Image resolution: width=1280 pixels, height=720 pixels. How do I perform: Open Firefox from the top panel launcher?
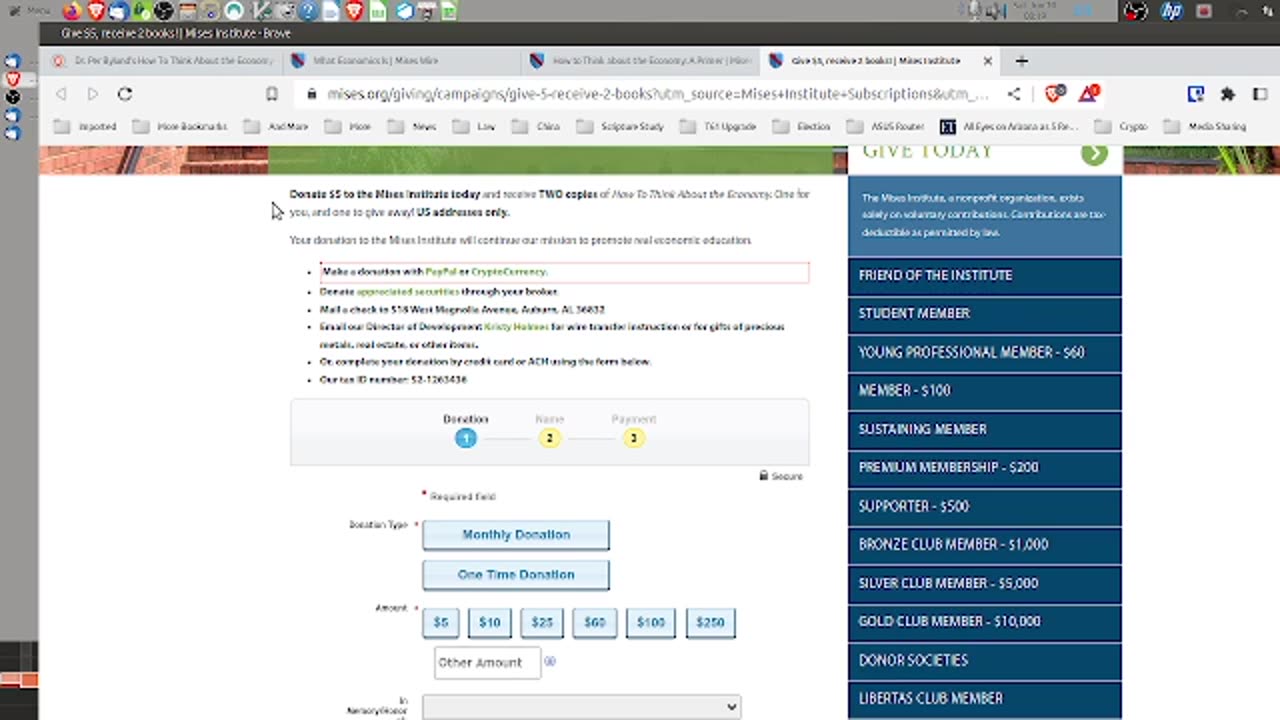coord(72,12)
